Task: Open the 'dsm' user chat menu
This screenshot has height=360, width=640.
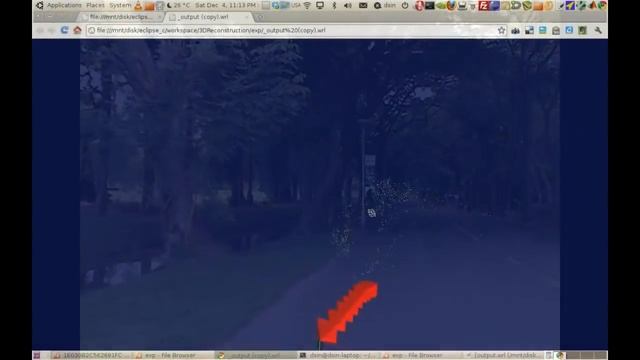Action: (x=385, y=5)
